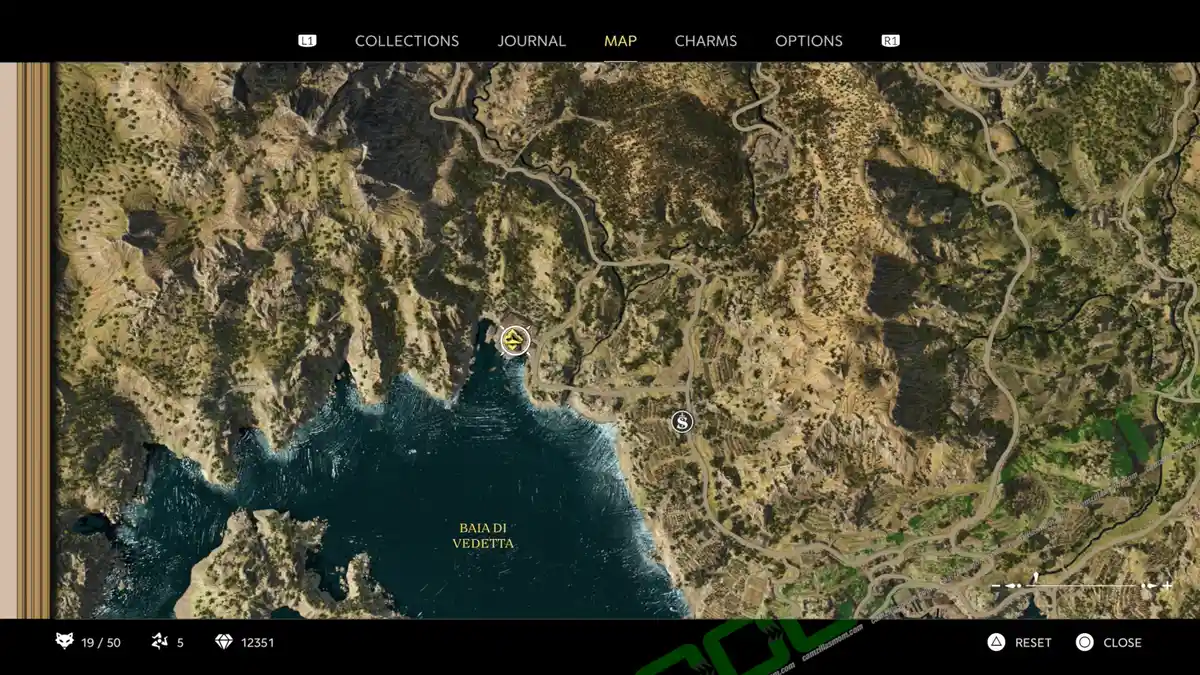Viewport: 1200px width, 675px height.
Task: Click the zoom slider plus end
Action: [x=1166, y=585]
